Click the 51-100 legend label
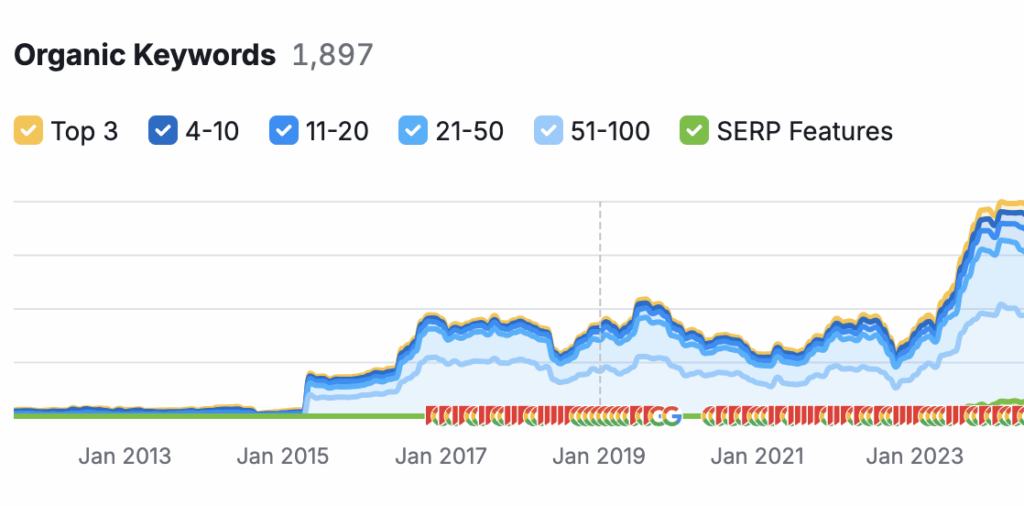Screen dimensions: 1024x506 [611, 131]
